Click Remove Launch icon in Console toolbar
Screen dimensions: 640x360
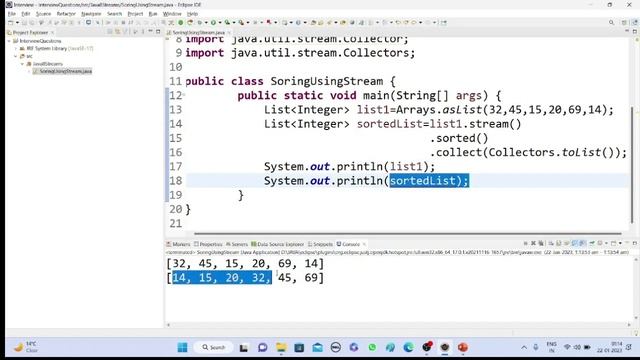pyautogui.click(x=533, y=243)
